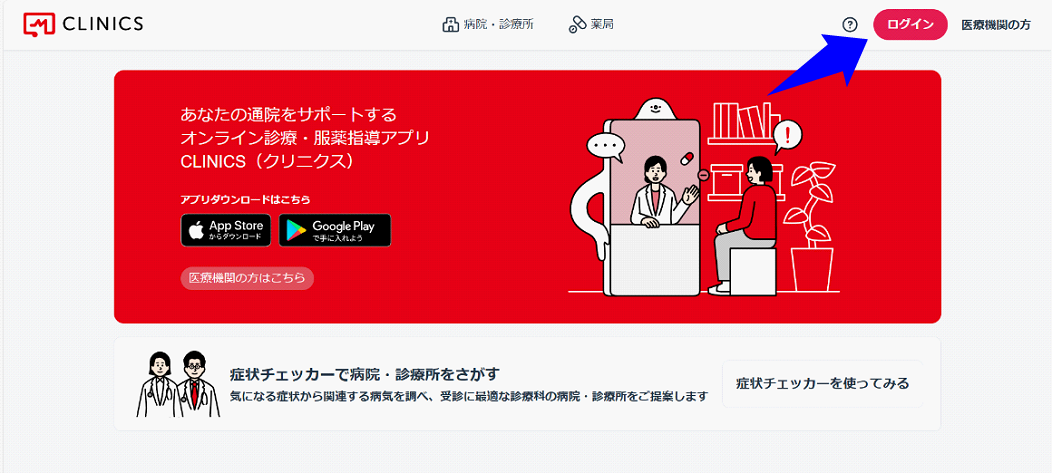Click the 医療機関の方はこちら pill button
This screenshot has height=473, width=1052.
[248, 278]
